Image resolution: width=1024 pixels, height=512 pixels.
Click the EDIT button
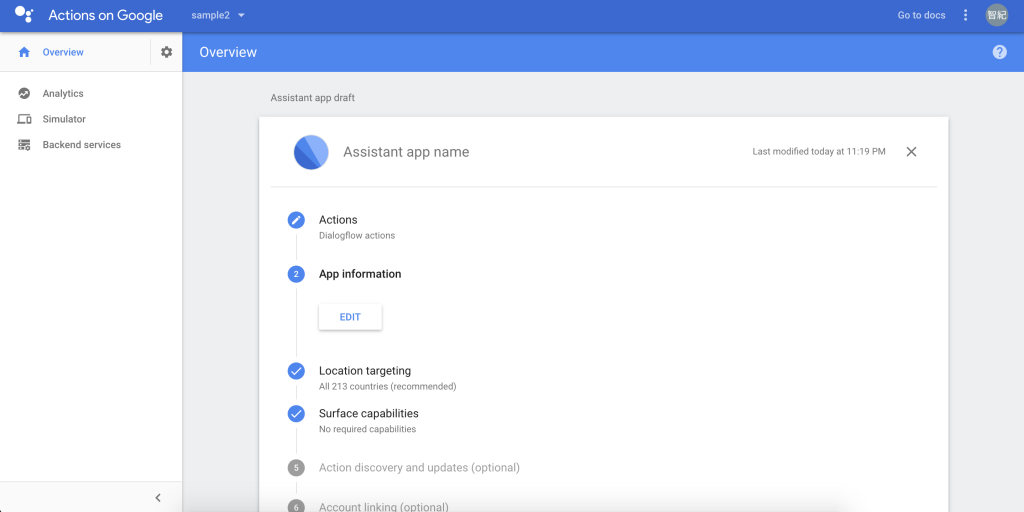point(350,317)
